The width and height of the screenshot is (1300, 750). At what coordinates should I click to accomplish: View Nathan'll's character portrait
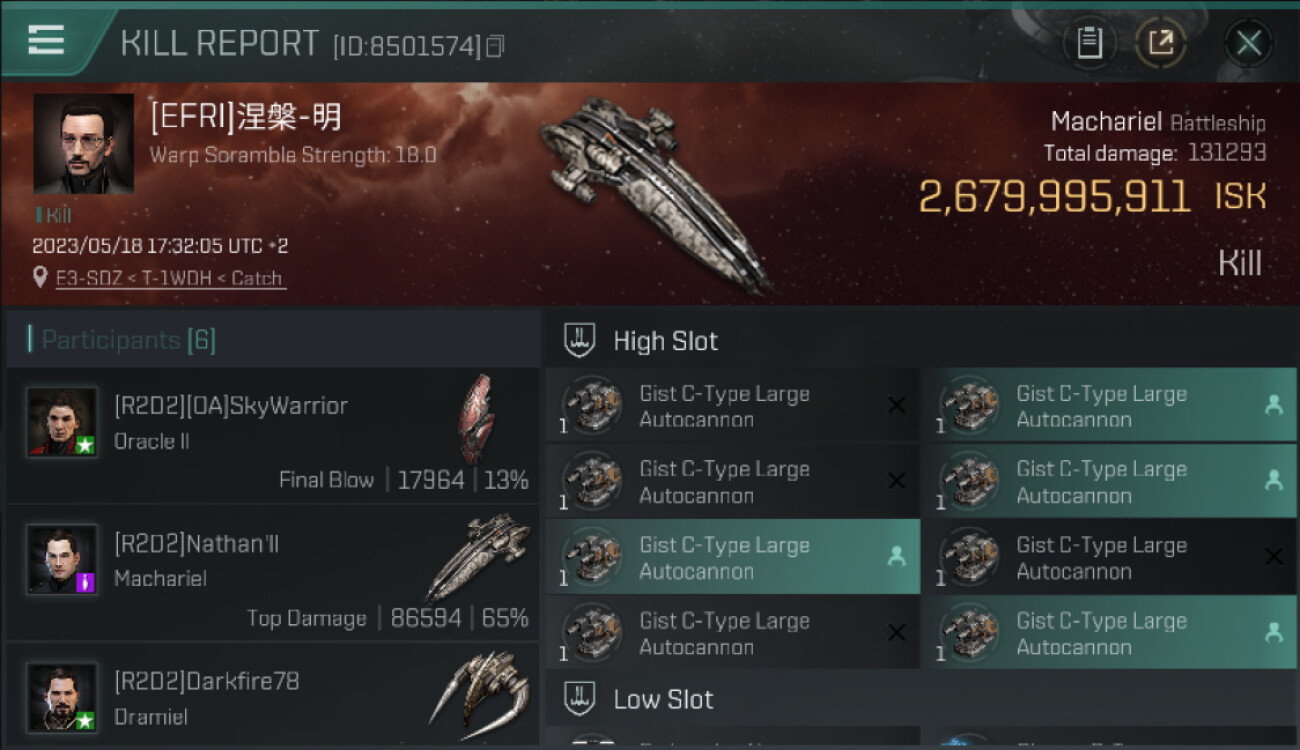point(62,560)
